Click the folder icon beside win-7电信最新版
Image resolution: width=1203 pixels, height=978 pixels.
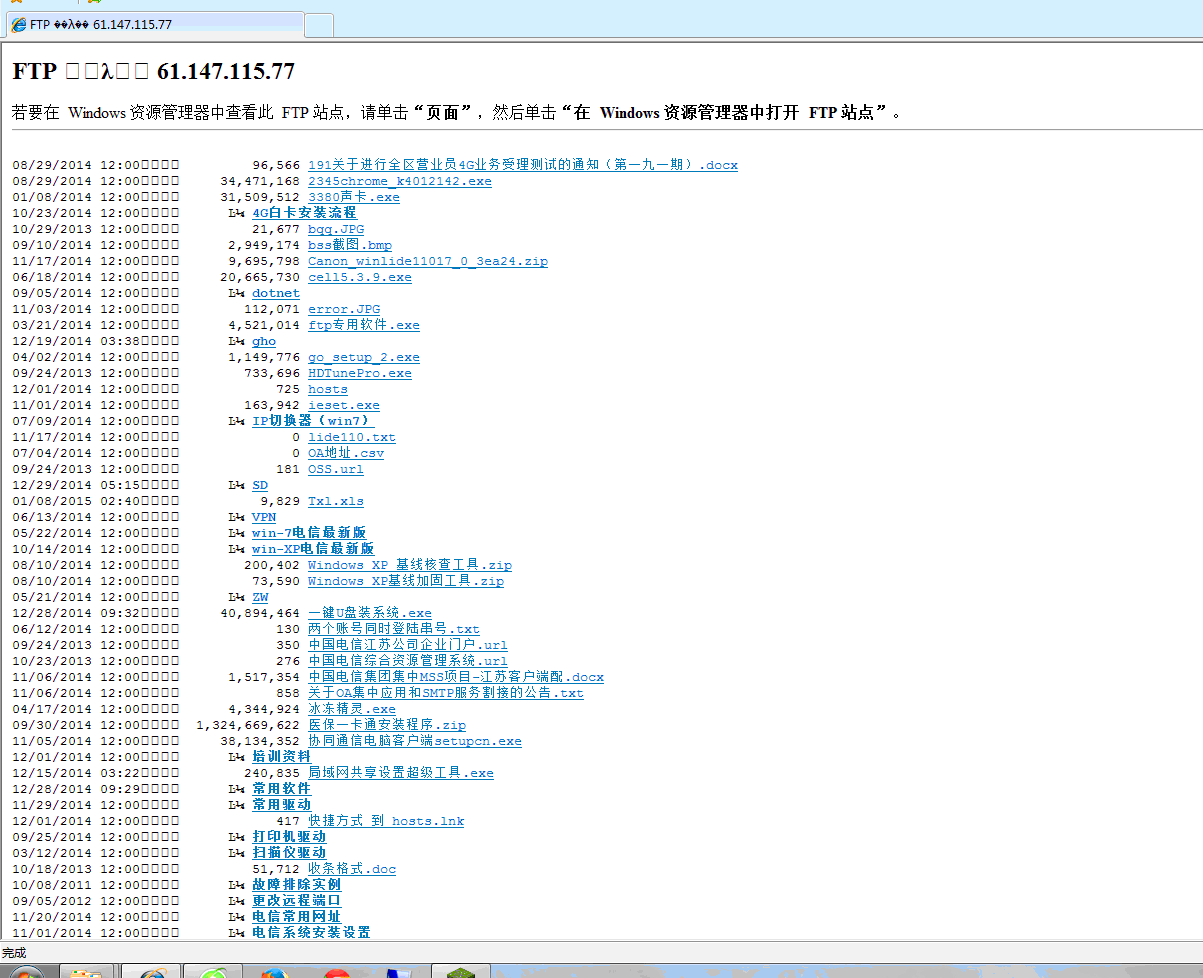pyautogui.click(x=236, y=533)
